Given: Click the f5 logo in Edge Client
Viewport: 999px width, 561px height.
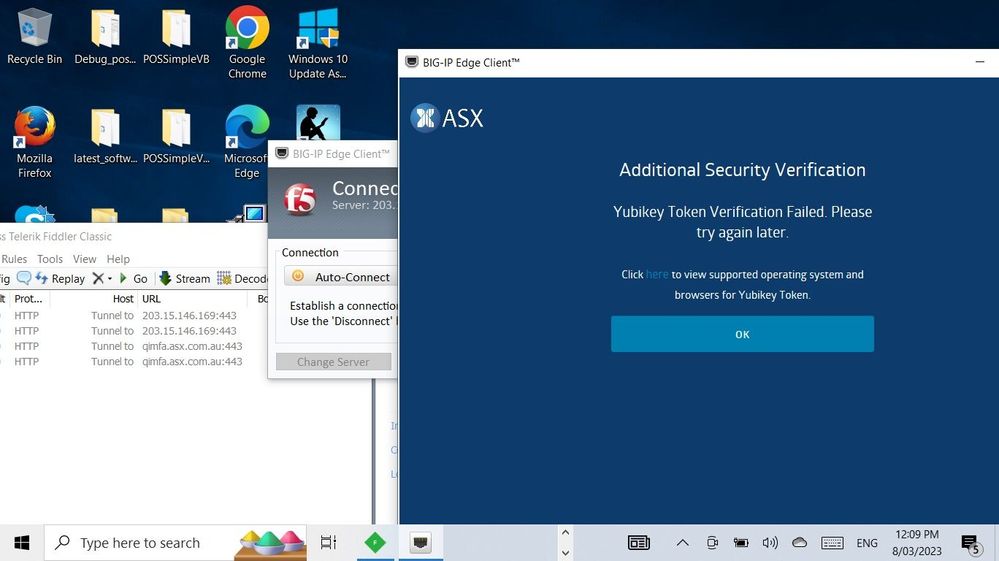Looking at the screenshot, I should coord(299,200).
